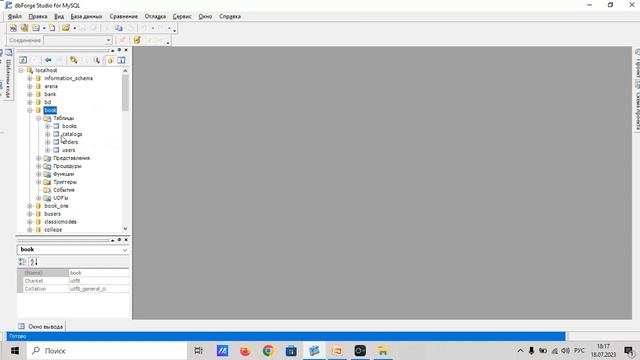
Task: Open the Сервис menu
Action: click(x=182, y=16)
